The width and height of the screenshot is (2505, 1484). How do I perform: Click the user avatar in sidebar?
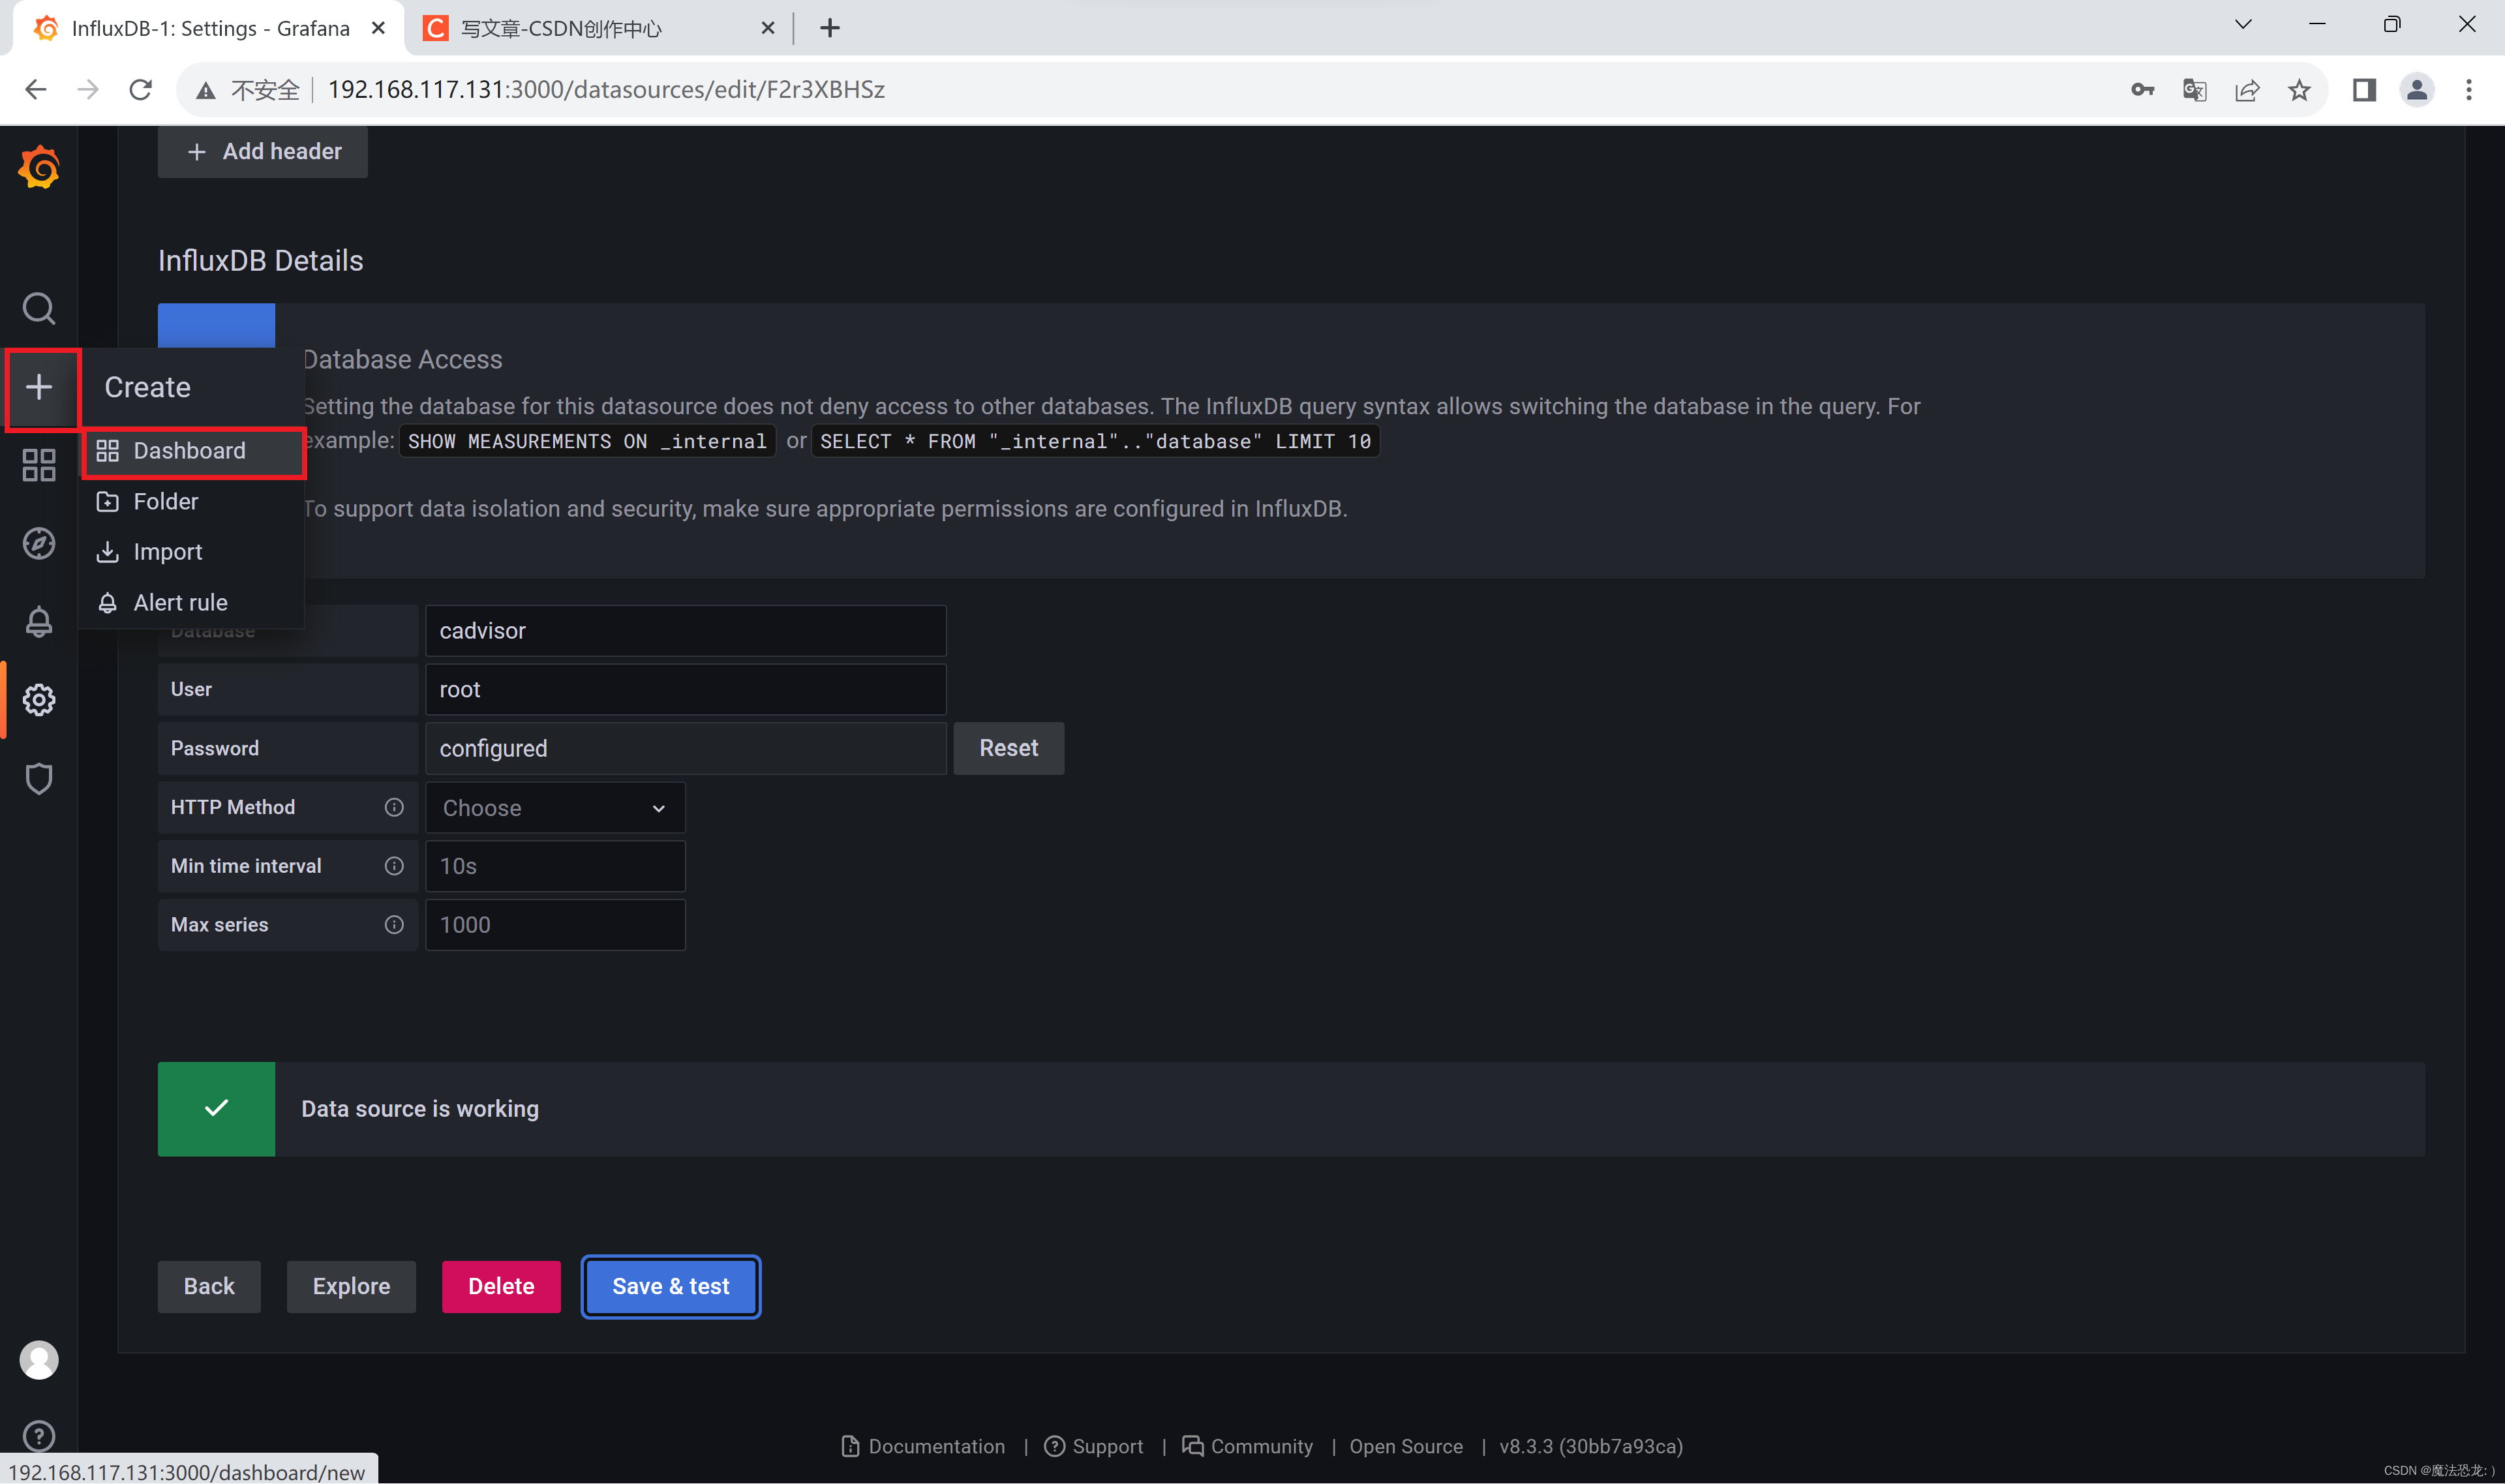pos(39,1360)
